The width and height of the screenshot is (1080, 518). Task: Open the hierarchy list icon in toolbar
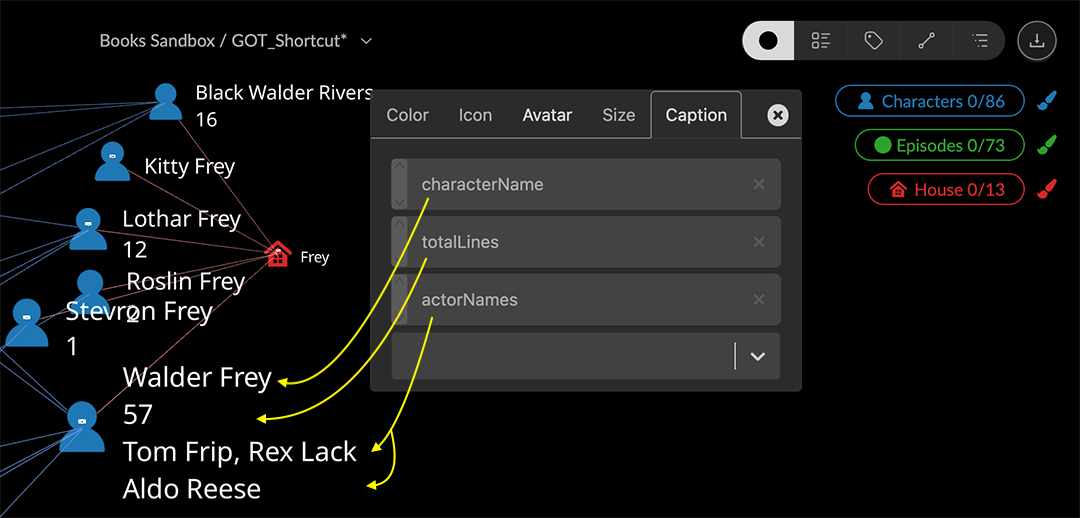click(x=979, y=41)
